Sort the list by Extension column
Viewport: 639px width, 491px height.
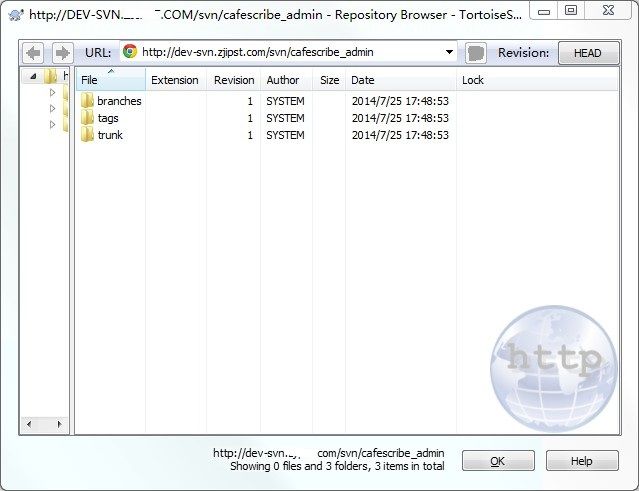pos(175,80)
